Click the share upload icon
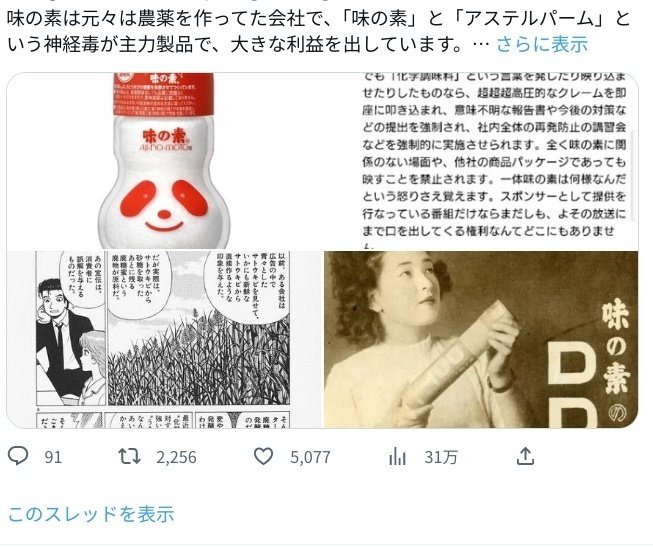653x547 pixels. (x=525, y=456)
